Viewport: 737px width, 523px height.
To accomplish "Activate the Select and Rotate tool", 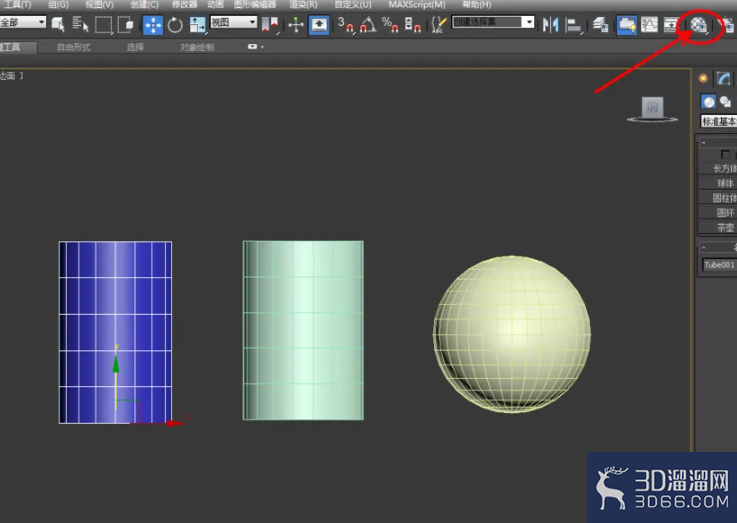I will pyautogui.click(x=175, y=24).
